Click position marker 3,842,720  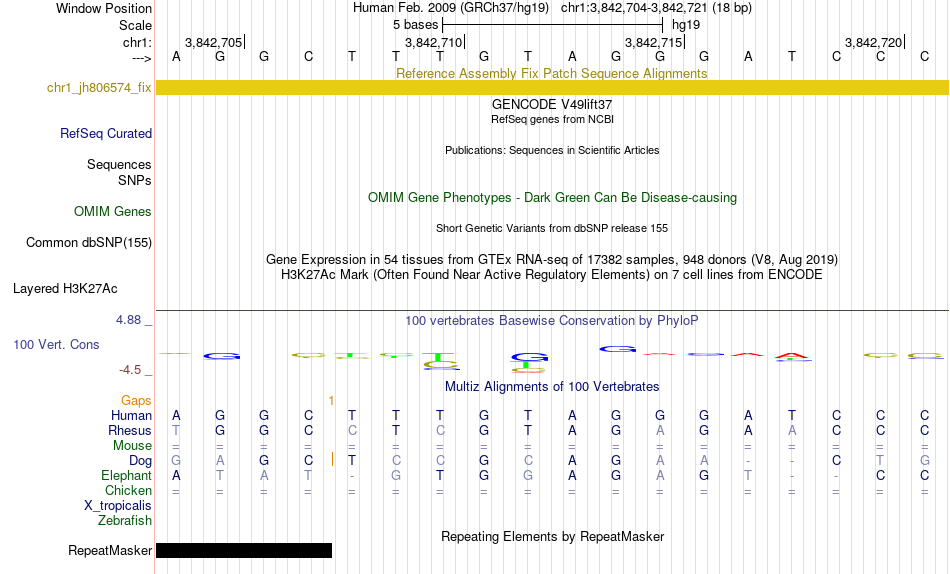tap(874, 42)
